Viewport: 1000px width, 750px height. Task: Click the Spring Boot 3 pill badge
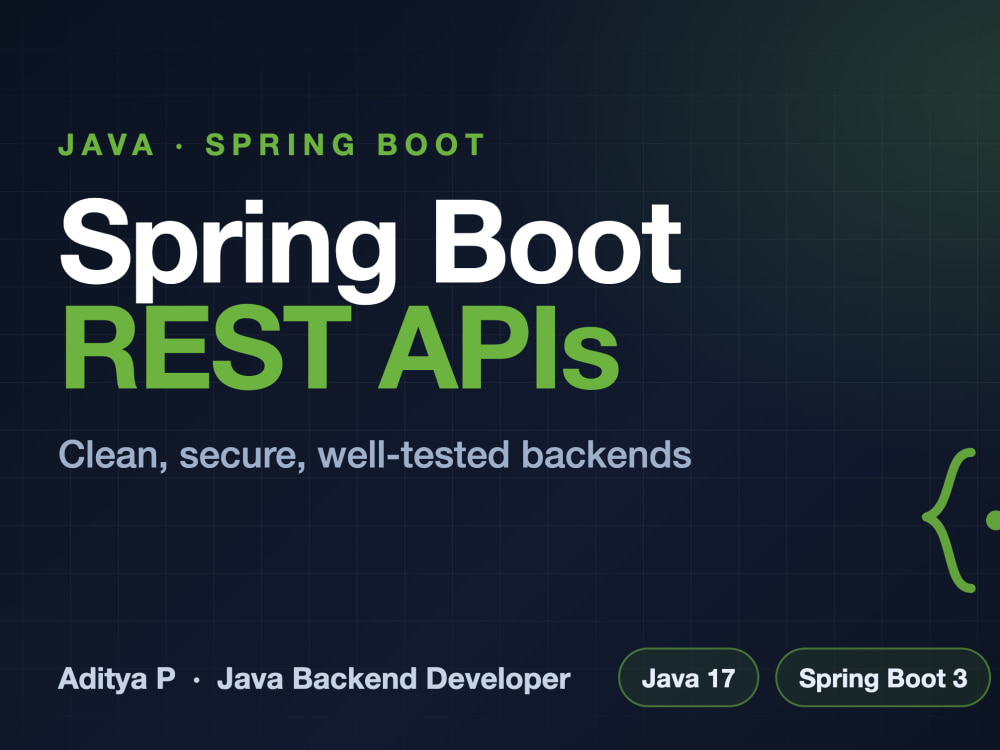click(883, 678)
